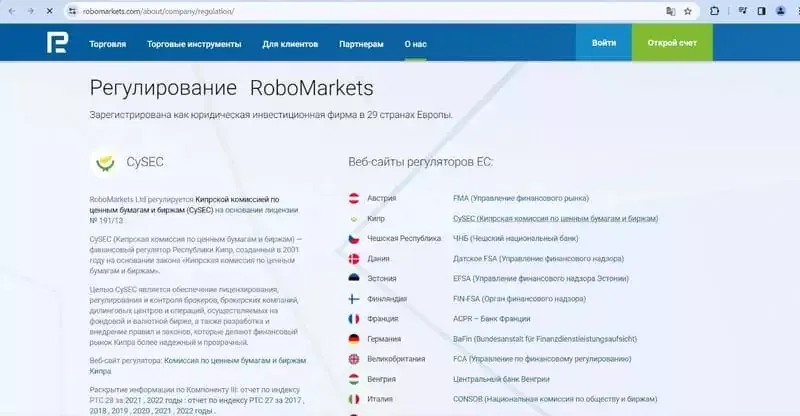Viewport: 800px width, 416px height.
Task: Click the Cyprus flag icon
Action: pos(354,218)
